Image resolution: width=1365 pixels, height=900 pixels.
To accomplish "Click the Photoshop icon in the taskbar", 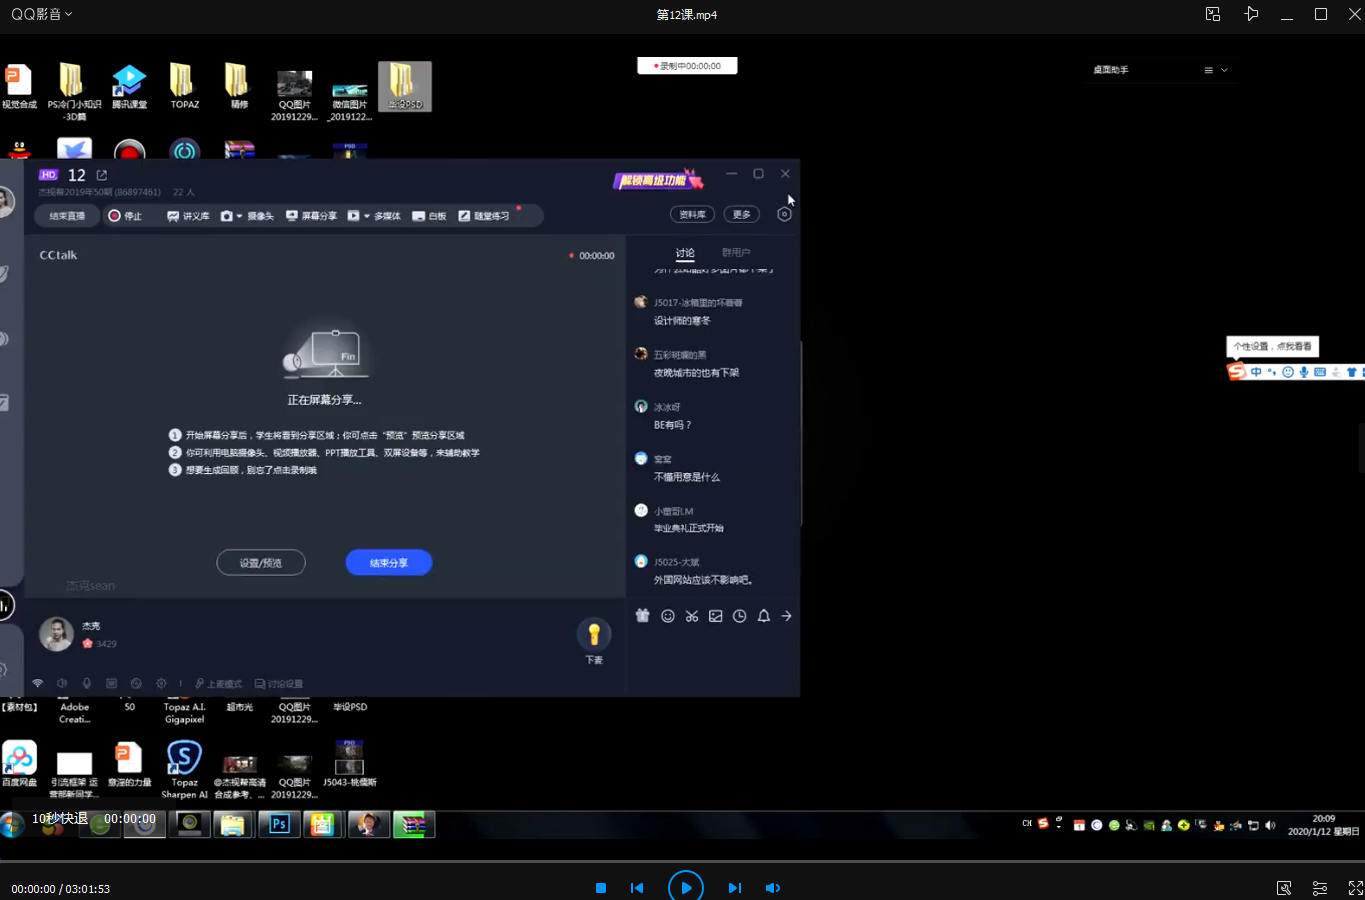I will tap(279, 824).
